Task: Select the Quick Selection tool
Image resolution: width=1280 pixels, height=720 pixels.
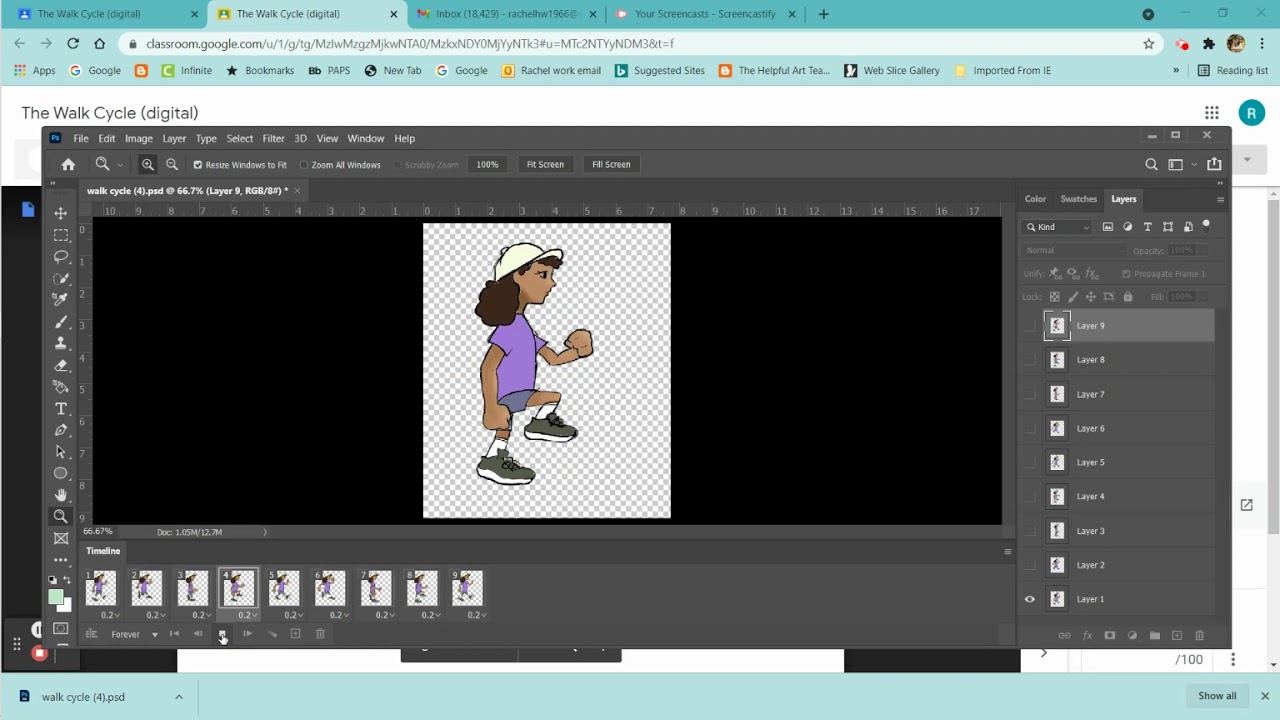Action: pyautogui.click(x=61, y=278)
